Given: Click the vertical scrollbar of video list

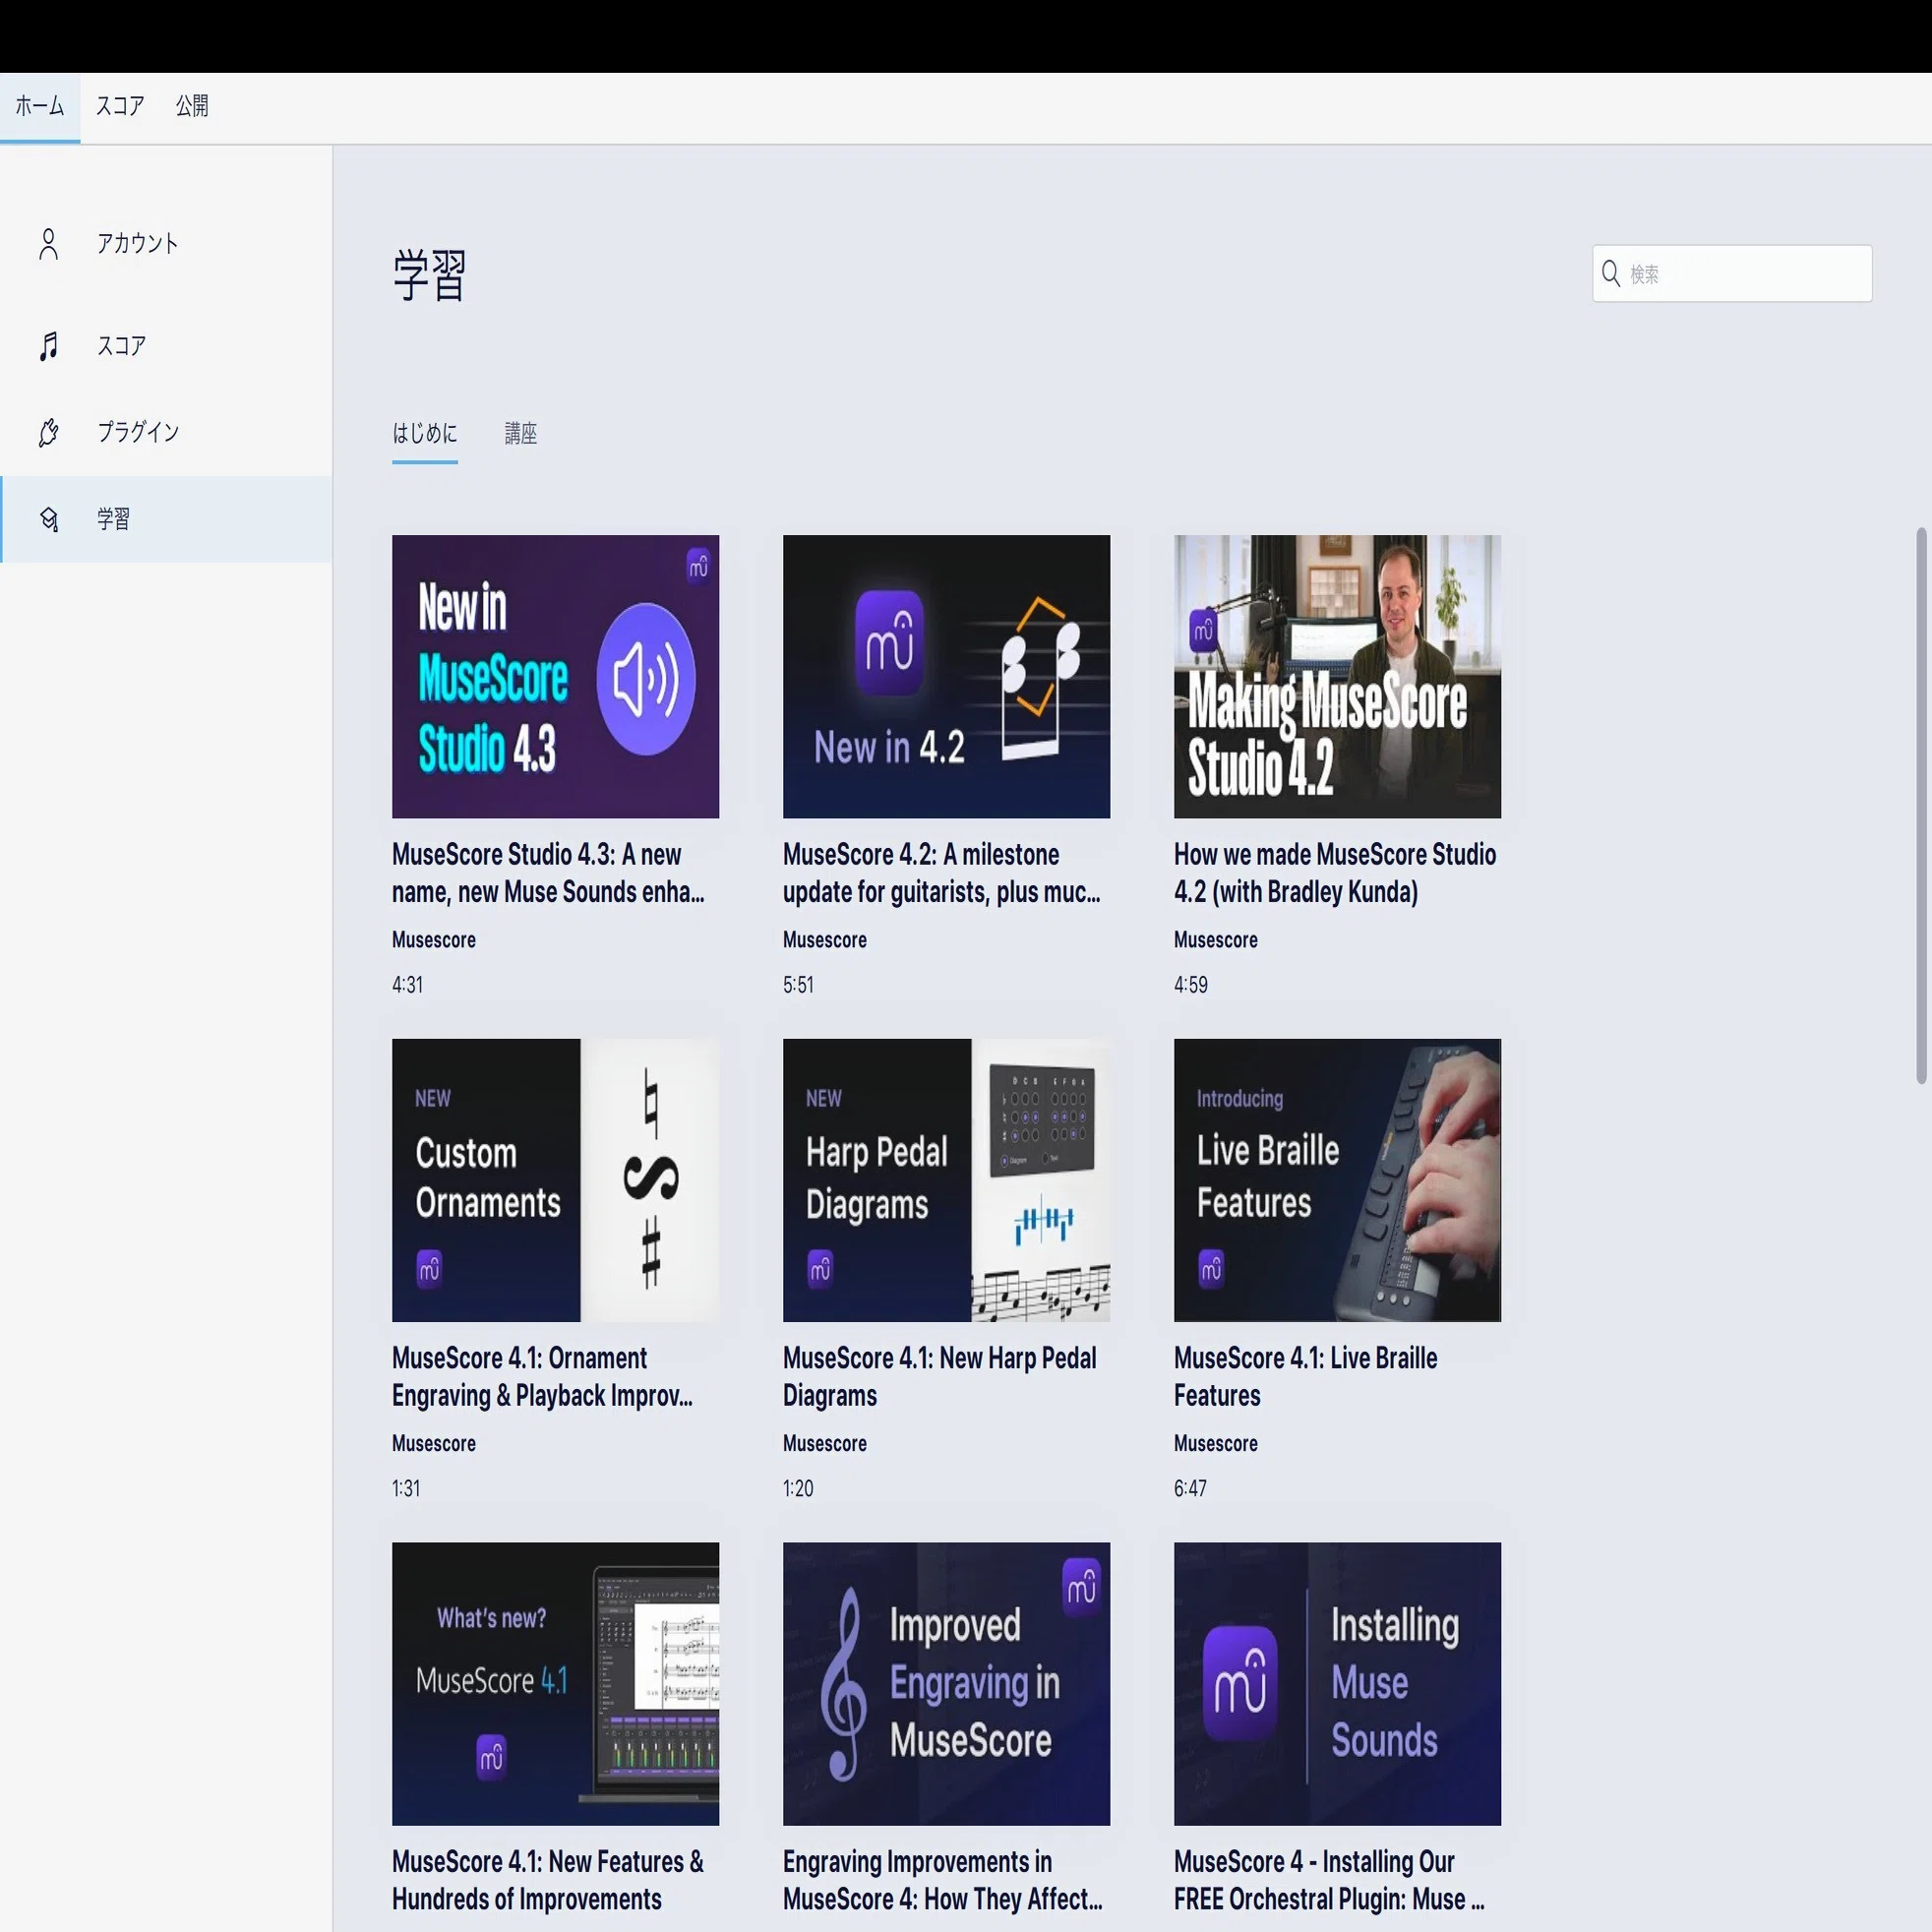Looking at the screenshot, I should [x=1921, y=805].
